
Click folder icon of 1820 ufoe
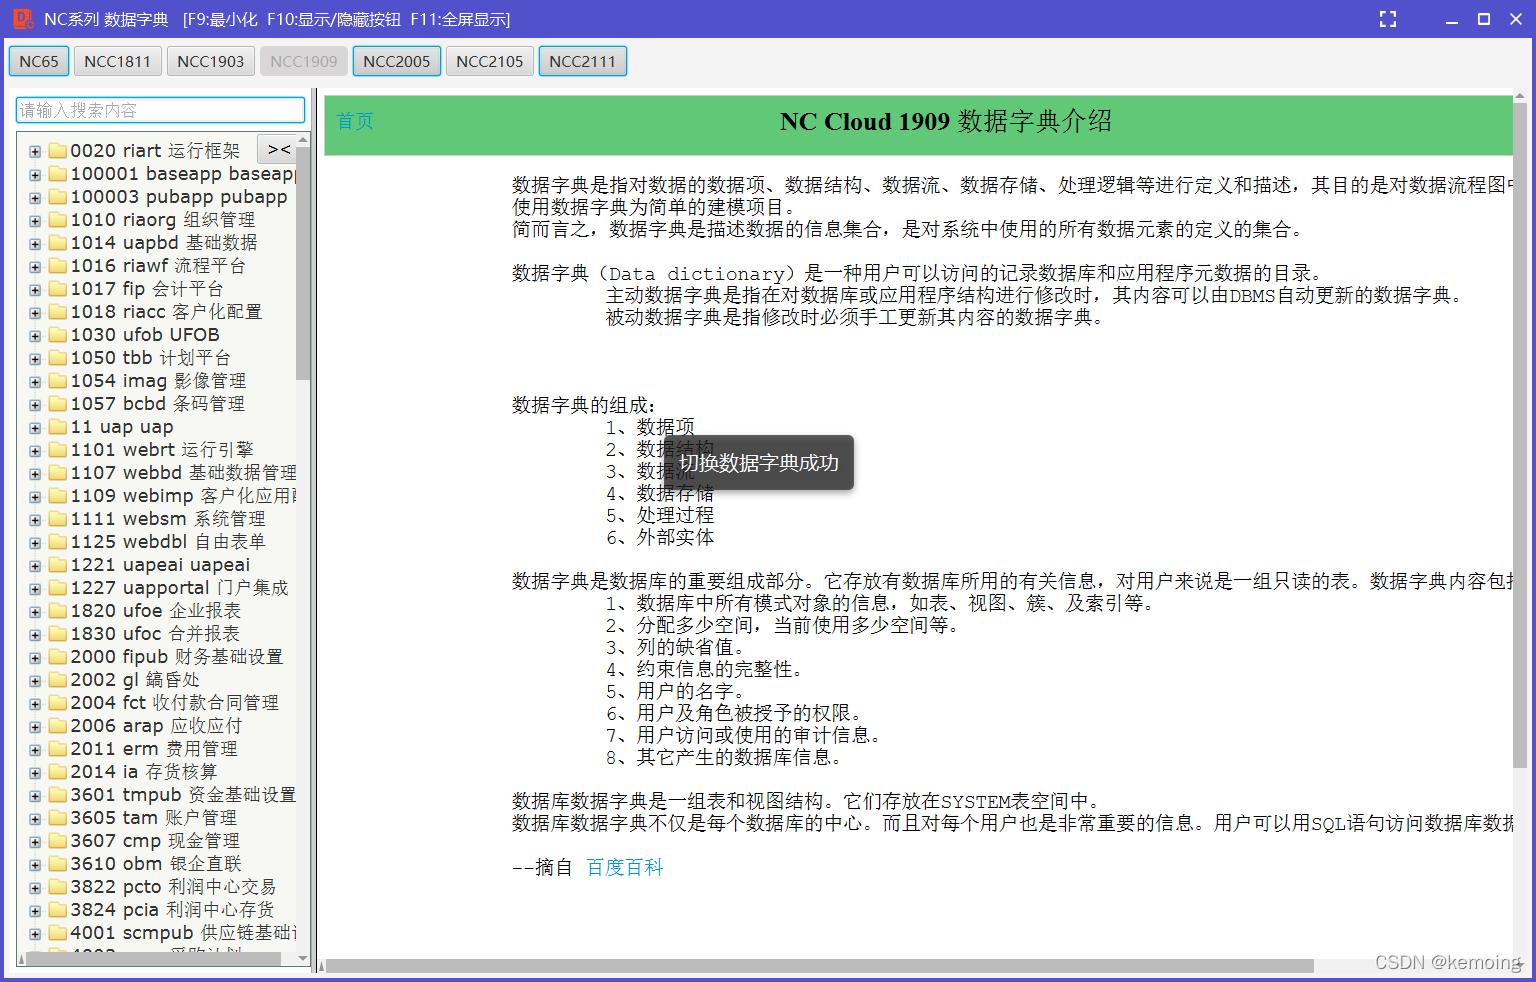click(x=58, y=611)
